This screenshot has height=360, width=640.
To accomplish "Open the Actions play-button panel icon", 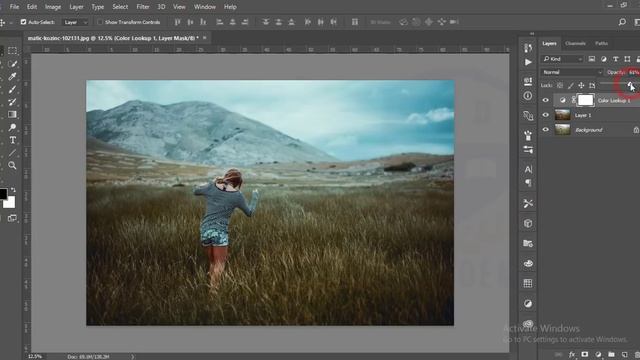I will 528,62.
